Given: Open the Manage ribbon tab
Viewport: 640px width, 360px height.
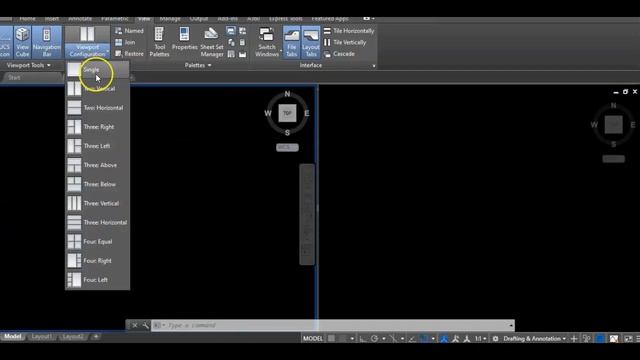Looking at the screenshot, I should (x=170, y=19).
